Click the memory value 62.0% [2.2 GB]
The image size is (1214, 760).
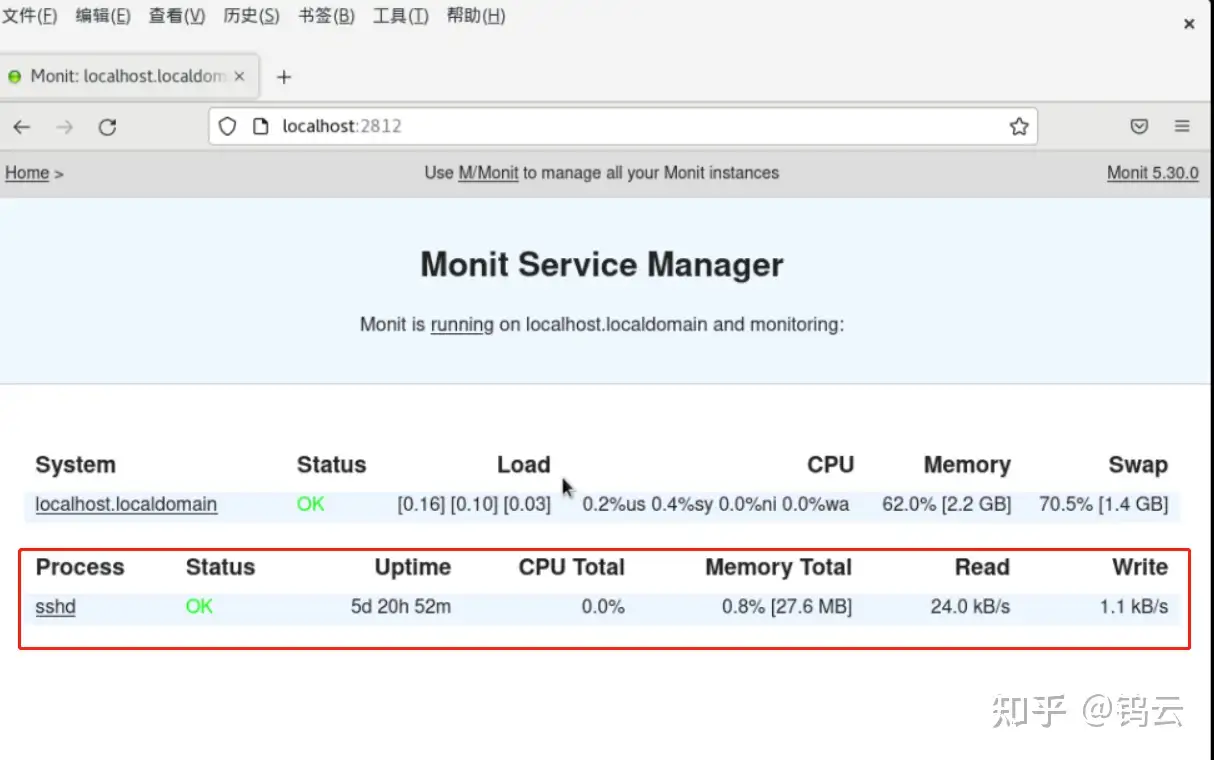pos(947,504)
